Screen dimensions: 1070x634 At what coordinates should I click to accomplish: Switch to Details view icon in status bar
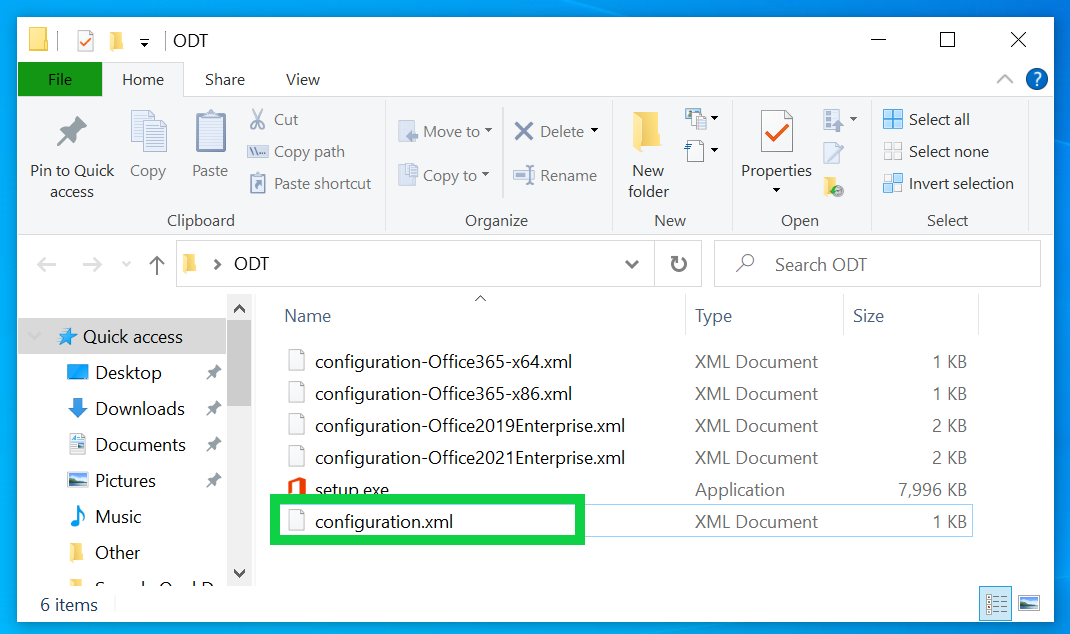coord(996,603)
